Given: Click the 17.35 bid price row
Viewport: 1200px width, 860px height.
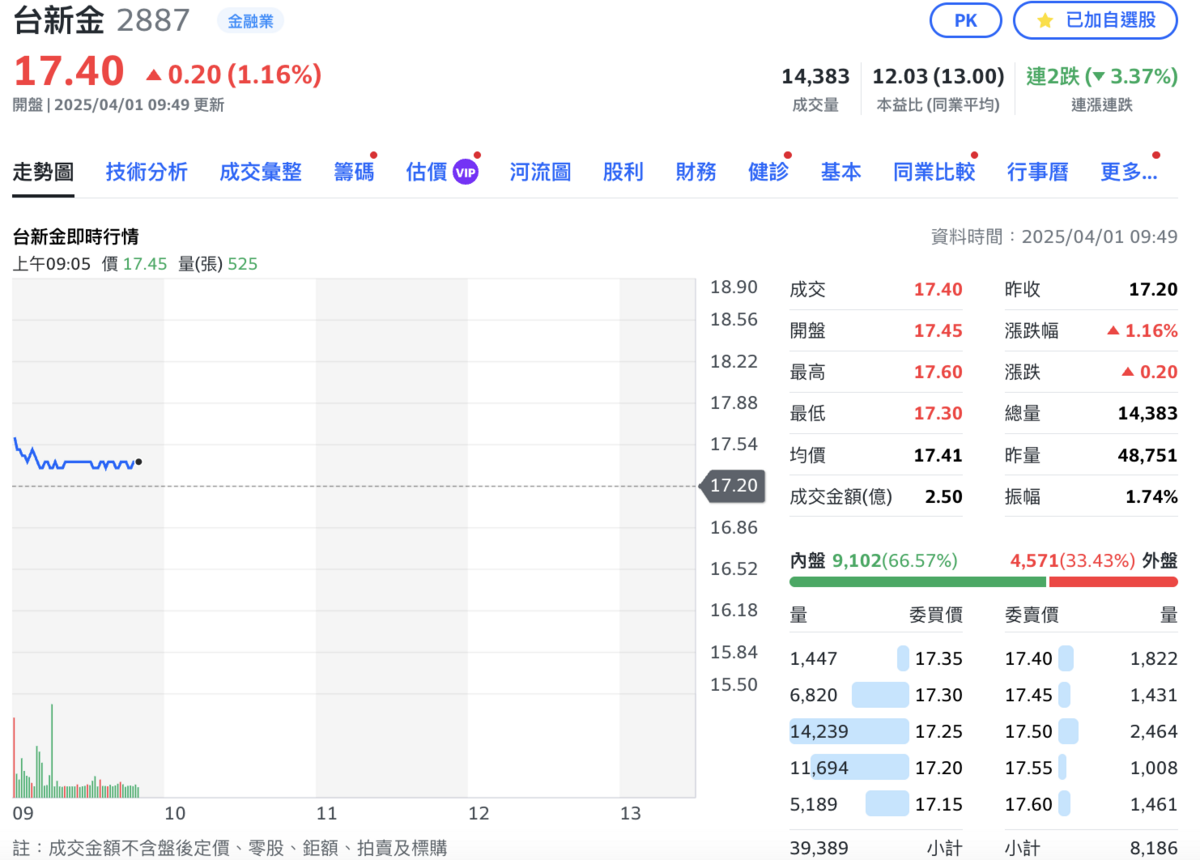Looking at the screenshot, I should pyautogui.click(x=876, y=659).
